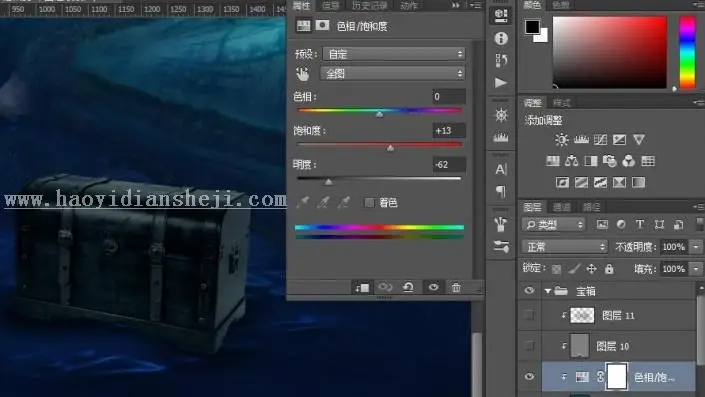Screen dimensions: 705x397
Task: Pick the add-to-sample eyedropper tool
Action: [323, 203]
